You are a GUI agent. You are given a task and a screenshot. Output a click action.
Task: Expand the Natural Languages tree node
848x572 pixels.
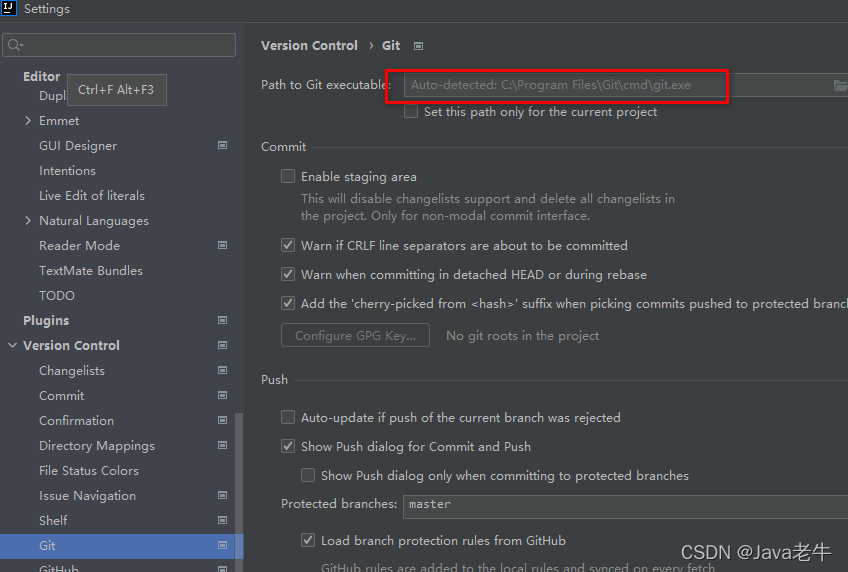[28, 221]
